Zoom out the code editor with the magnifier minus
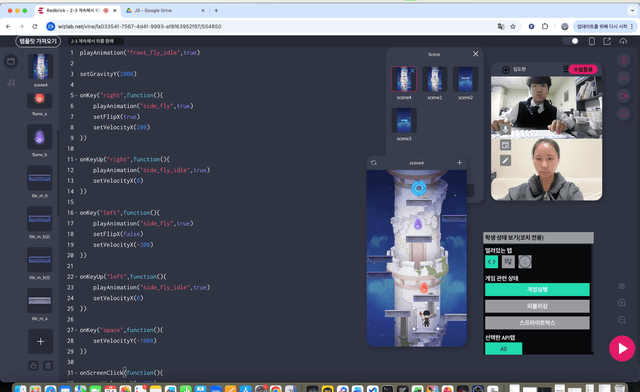The height and width of the screenshot is (392, 640). 622,320
